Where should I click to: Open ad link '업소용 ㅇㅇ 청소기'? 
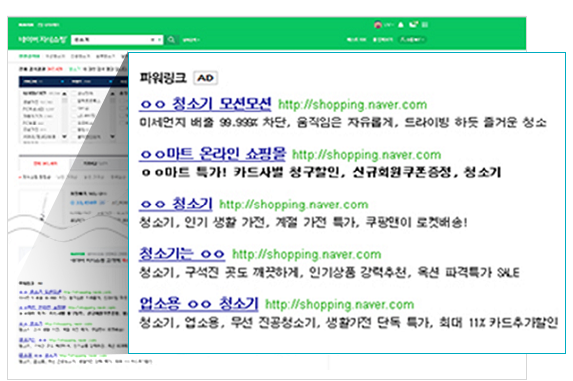pyautogui.click(x=199, y=304)
